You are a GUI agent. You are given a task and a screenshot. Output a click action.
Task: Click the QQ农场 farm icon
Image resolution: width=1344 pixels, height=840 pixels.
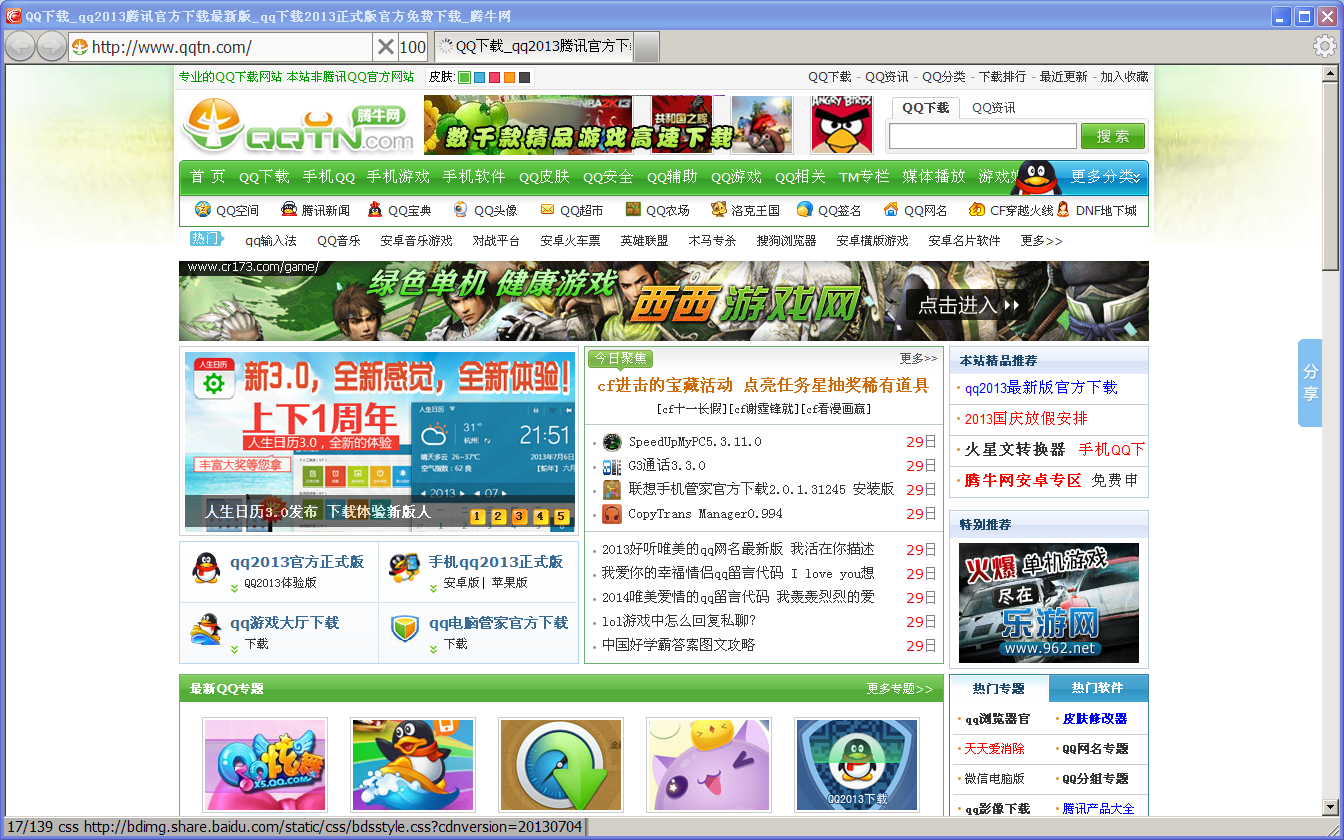(633, 209)
